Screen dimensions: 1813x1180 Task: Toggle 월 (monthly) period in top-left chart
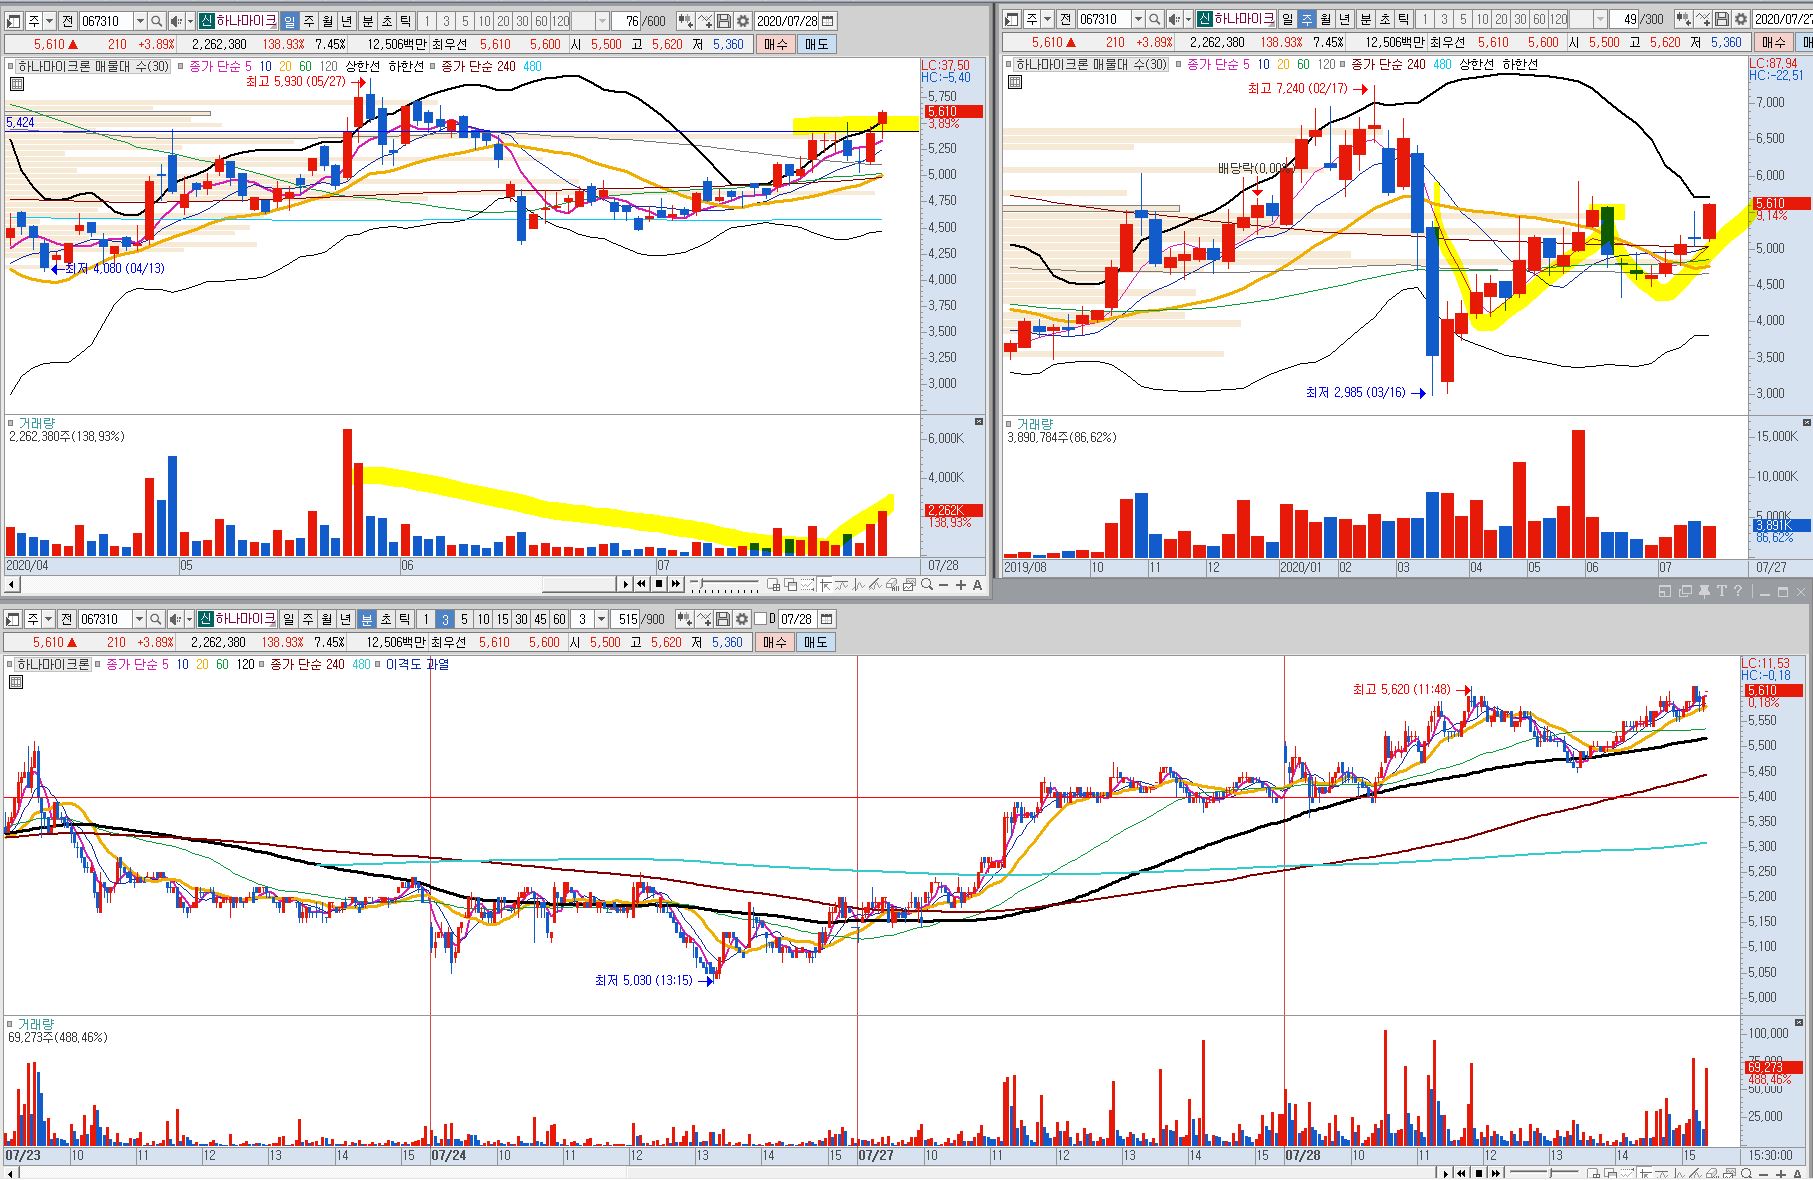[327, 21]
